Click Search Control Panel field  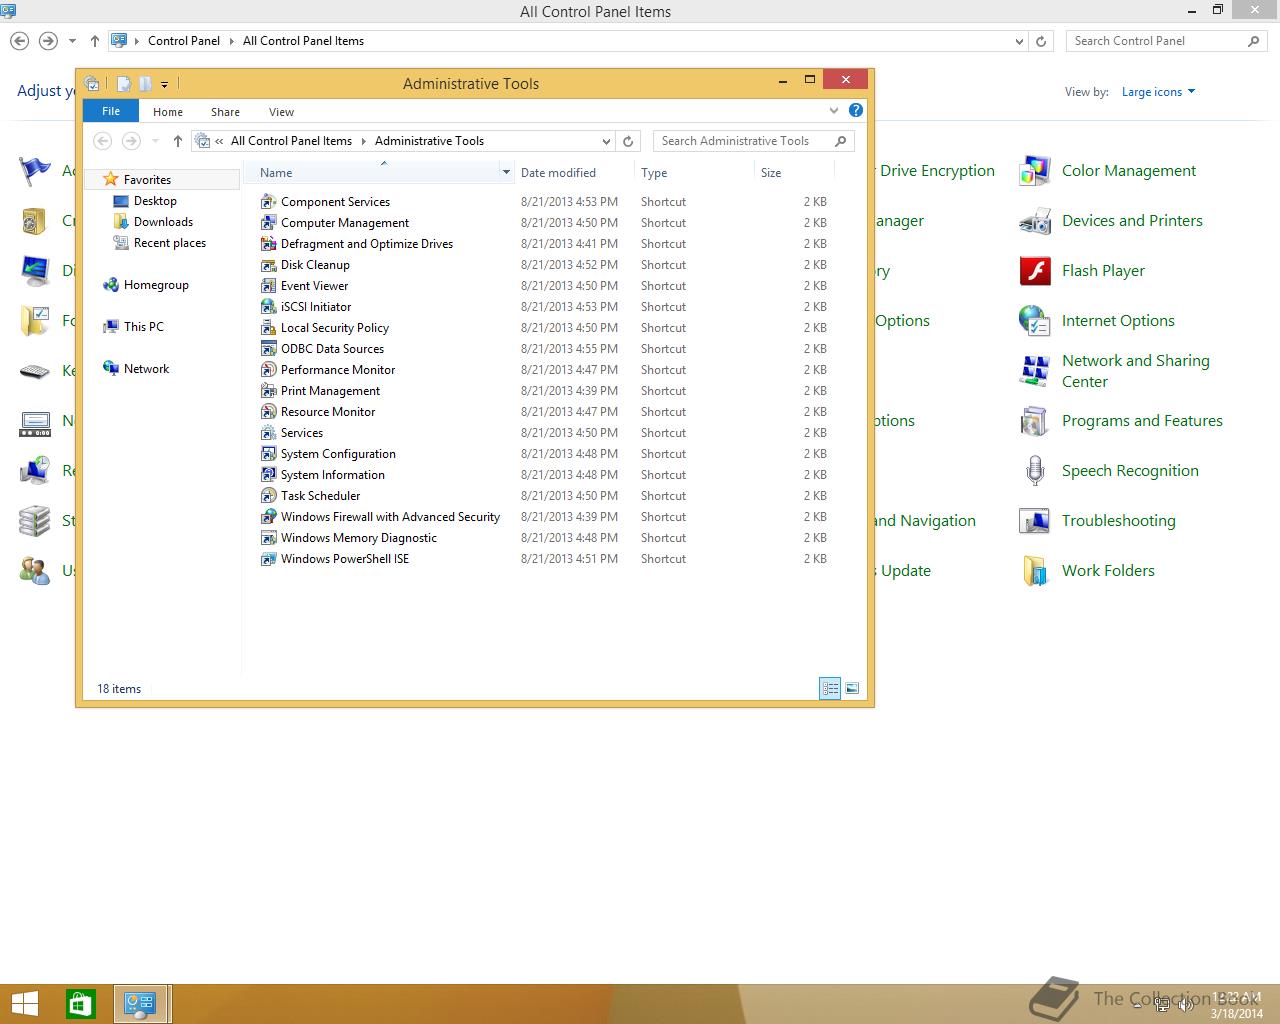[x=1166, y=41]
